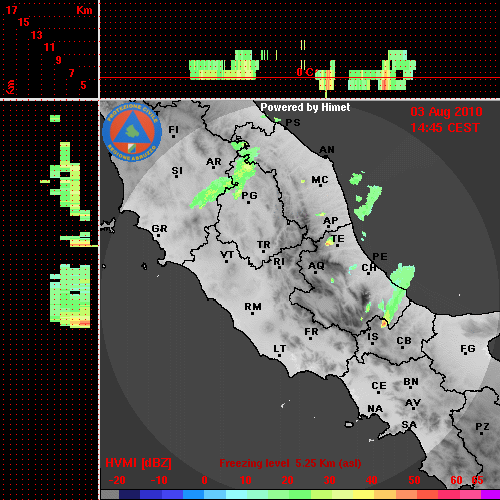Select the CE city label

379,386
